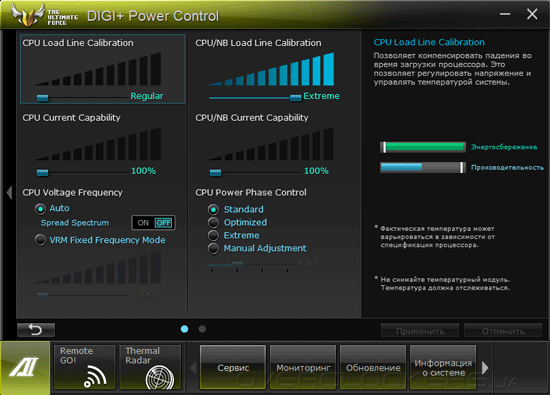Viewport: 550px width, 395px height.
Task: Launch the Remote GO! tool
Action: tap(85, 367)
